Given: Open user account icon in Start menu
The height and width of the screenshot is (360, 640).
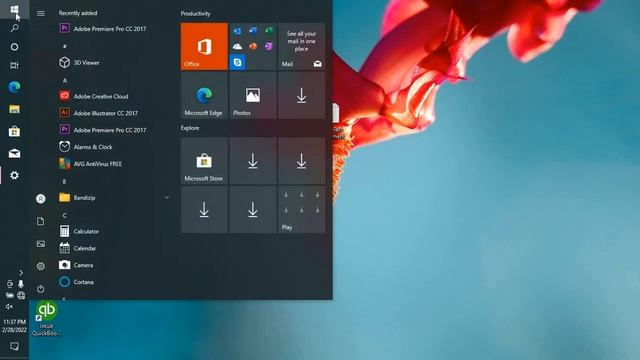Looking at the screenshot, I should (x=41, y=199).
